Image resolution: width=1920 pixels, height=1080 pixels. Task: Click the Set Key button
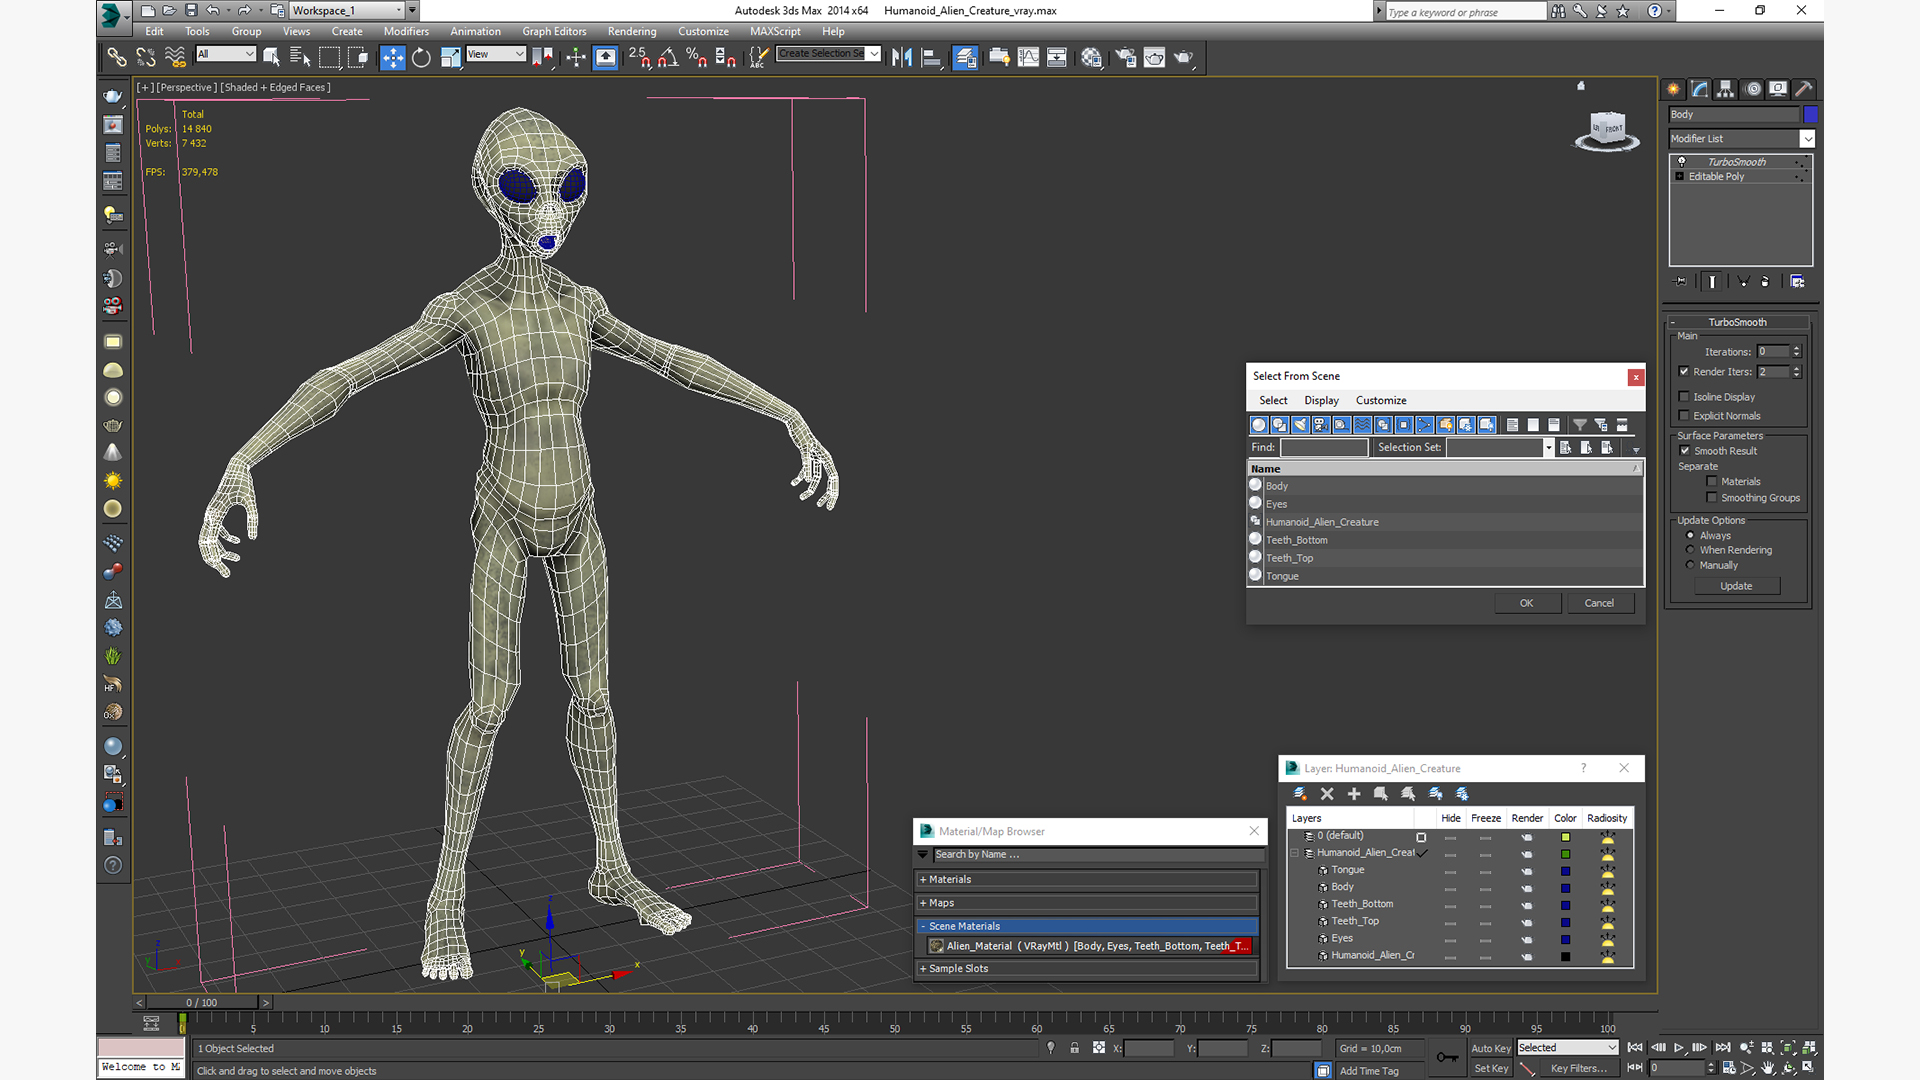point(1491,1068)
